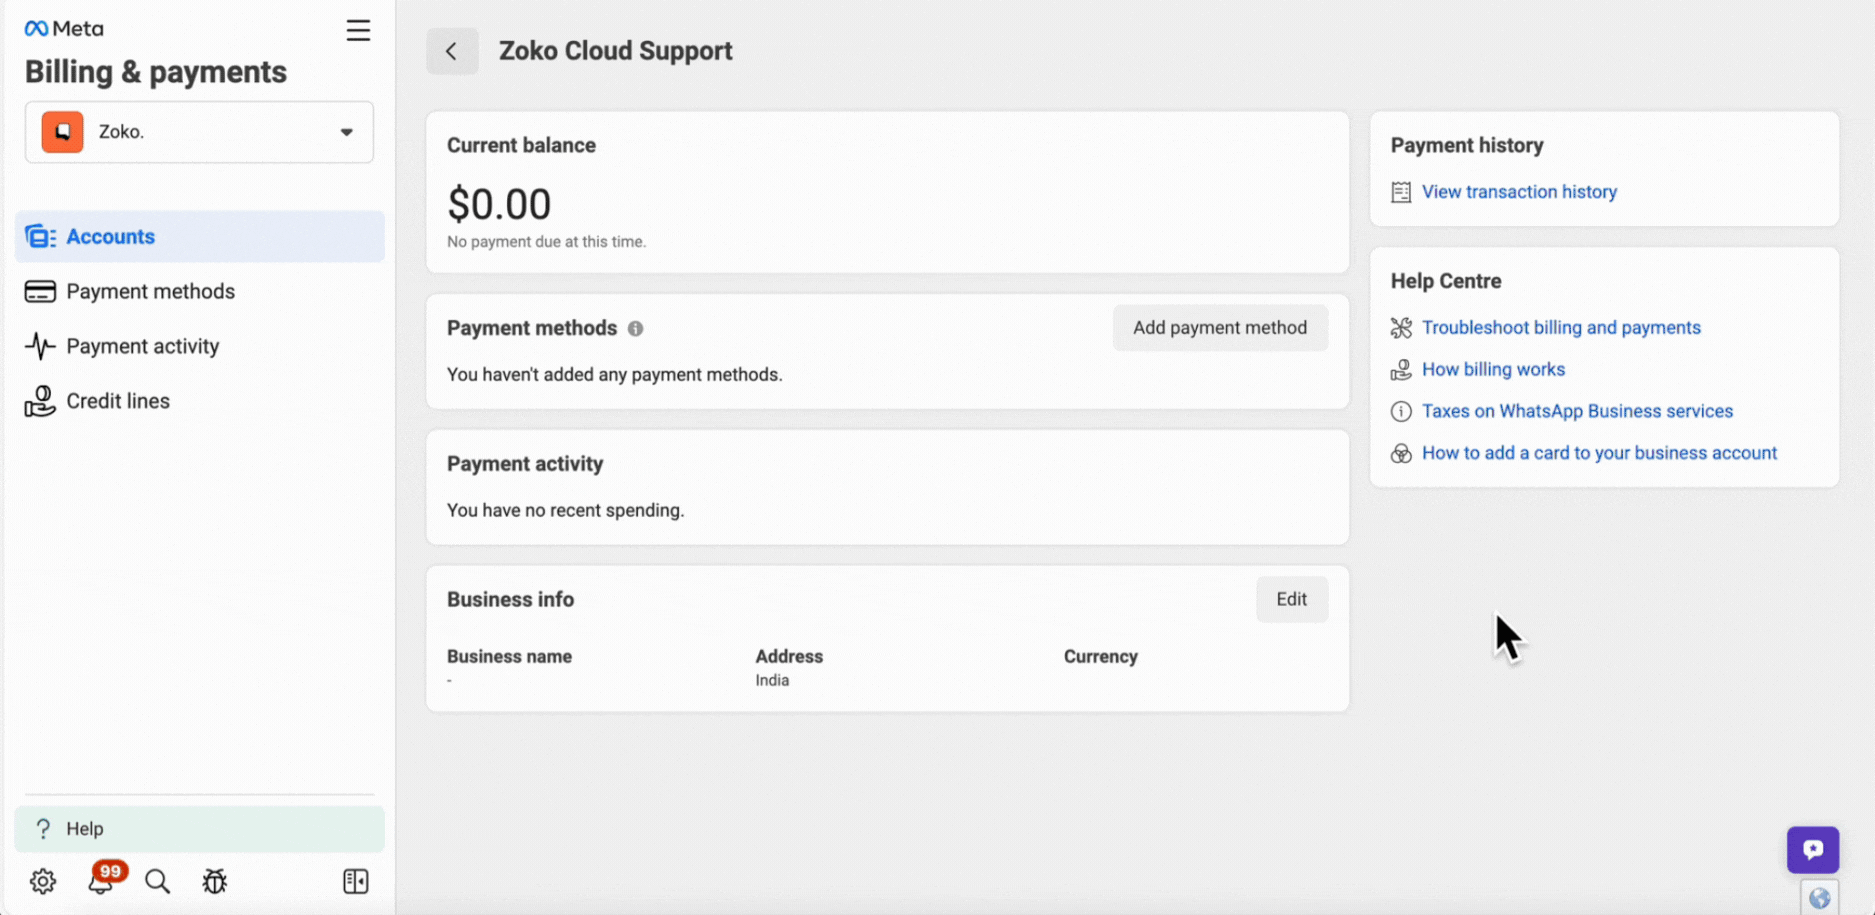Click the Business name label
The image size is (1875, 915).
click(x=509, y=657)
